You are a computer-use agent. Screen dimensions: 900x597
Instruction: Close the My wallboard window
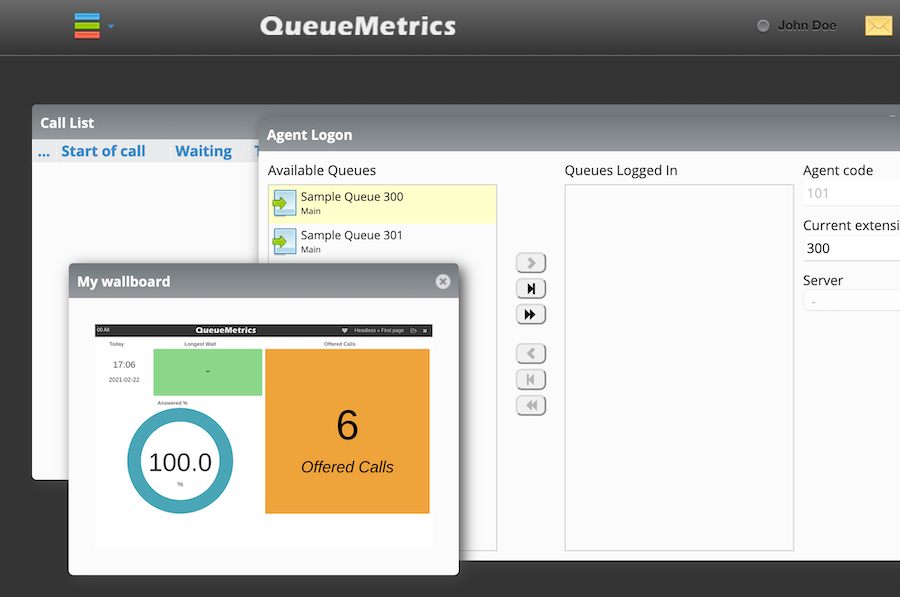coord(443,282)
